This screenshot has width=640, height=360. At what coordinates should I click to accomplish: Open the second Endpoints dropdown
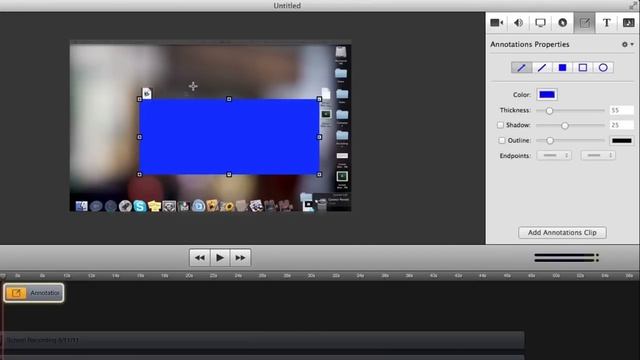[598, 155]
